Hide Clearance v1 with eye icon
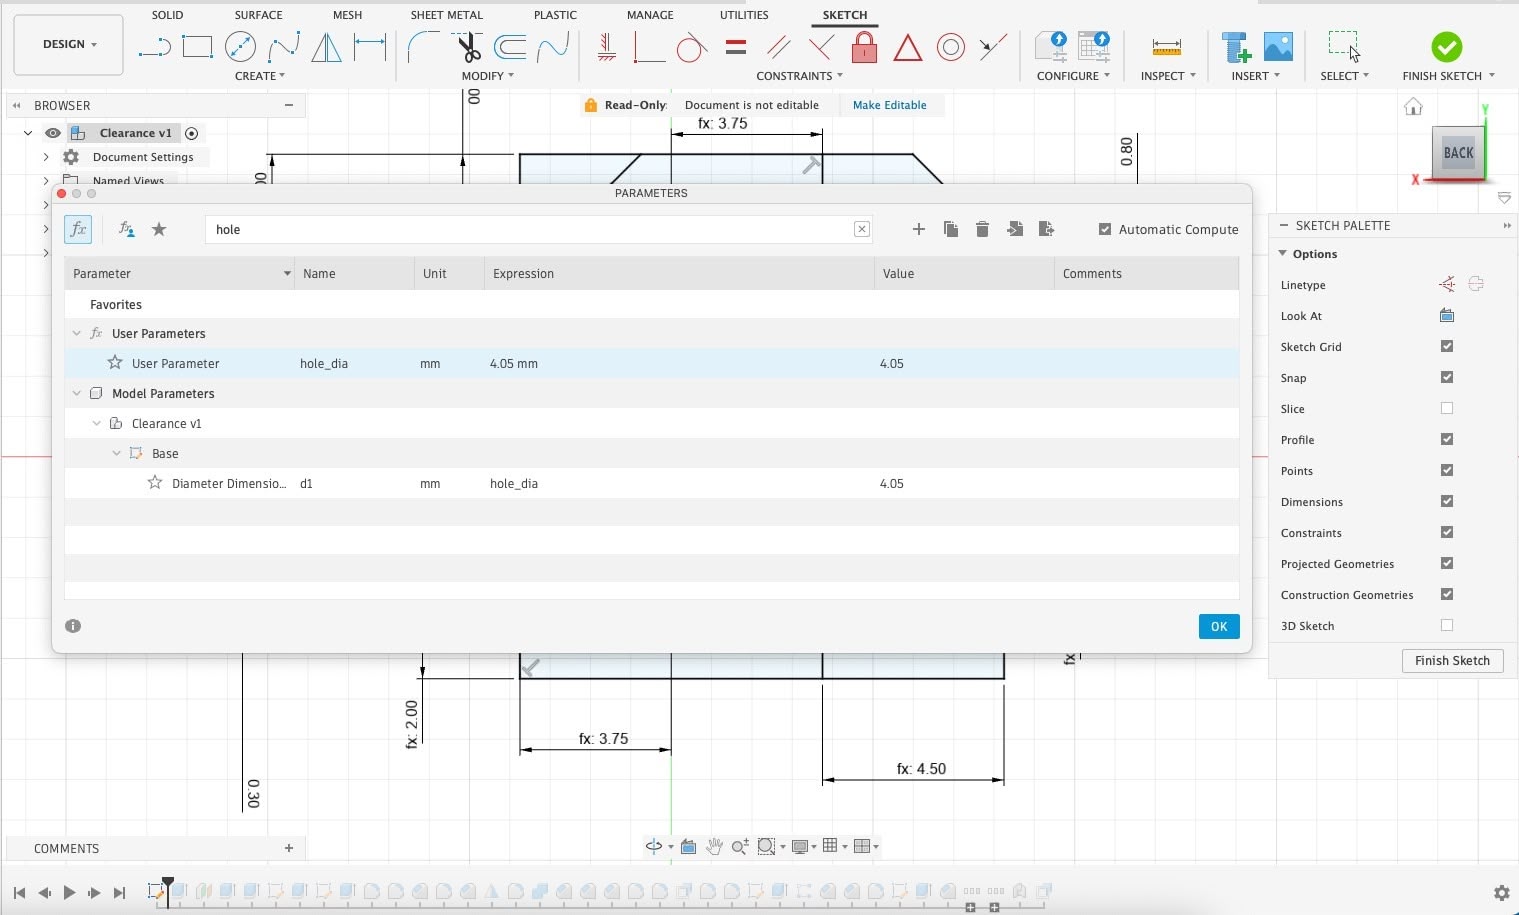The image size is (1519, 915). click(x=52, y=133)
